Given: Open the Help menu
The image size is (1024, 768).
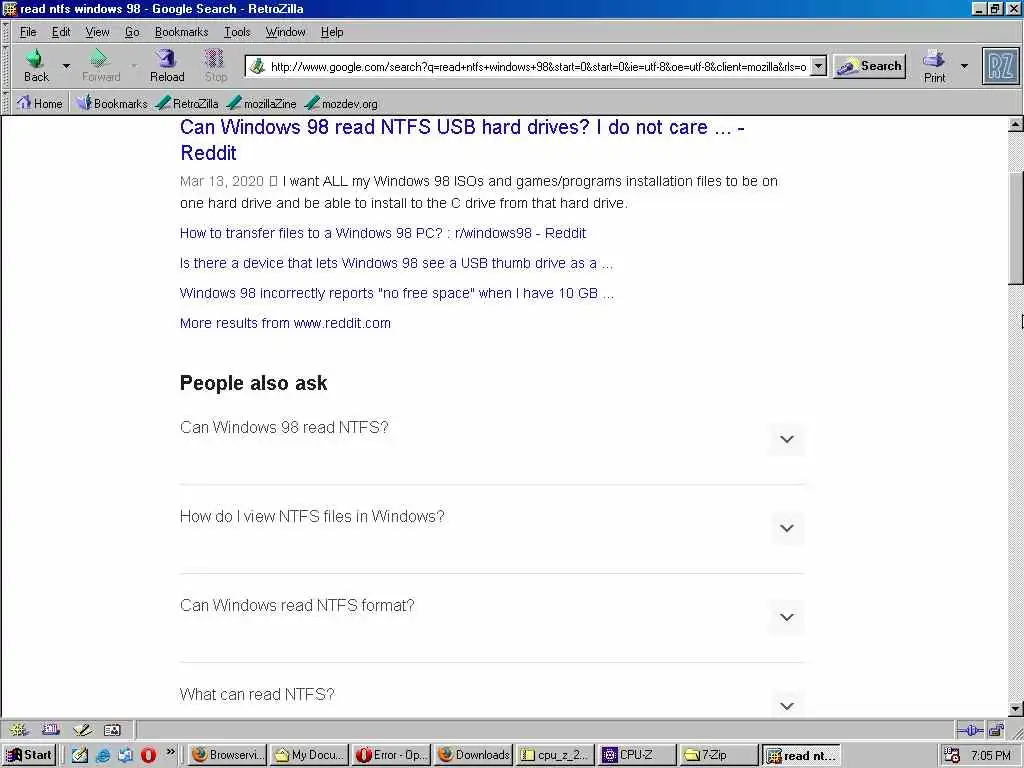Looking at the screenshot, I should click(x=332, y=32).
